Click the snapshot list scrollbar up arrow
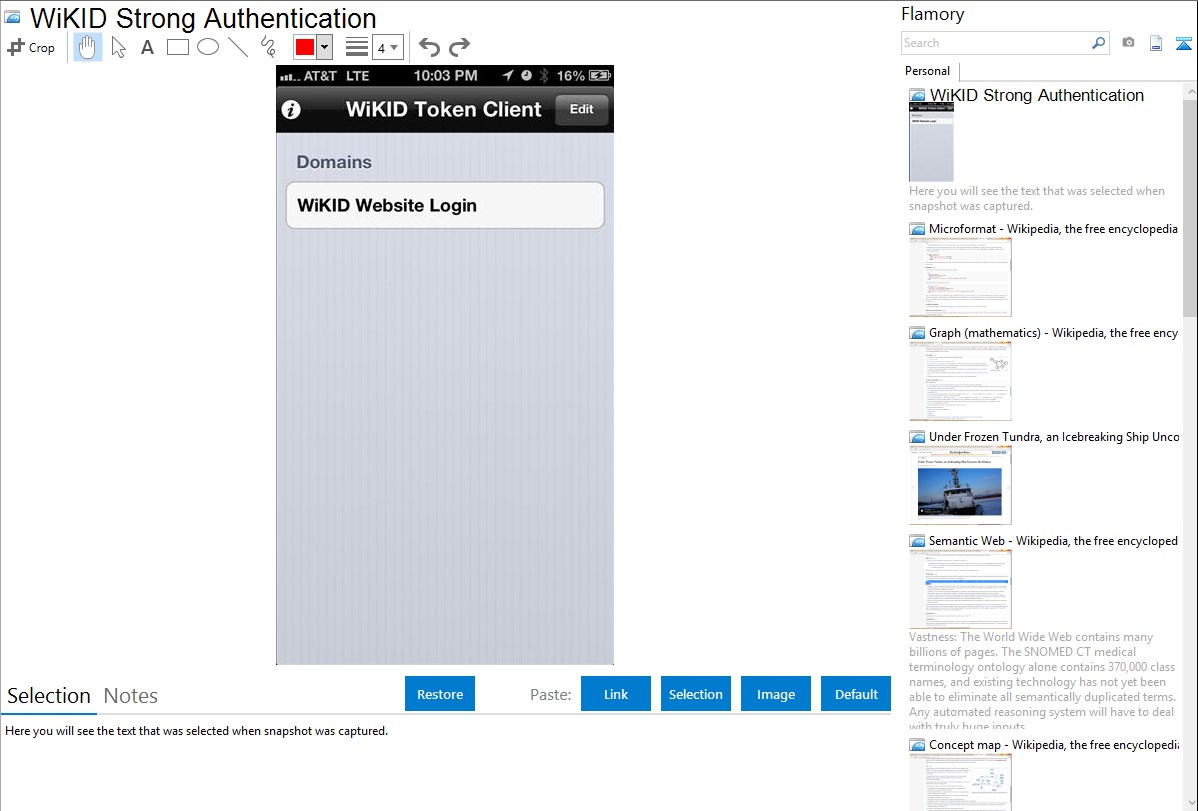This screenshot has height=811, width=1198. [x=1190, y=91]
